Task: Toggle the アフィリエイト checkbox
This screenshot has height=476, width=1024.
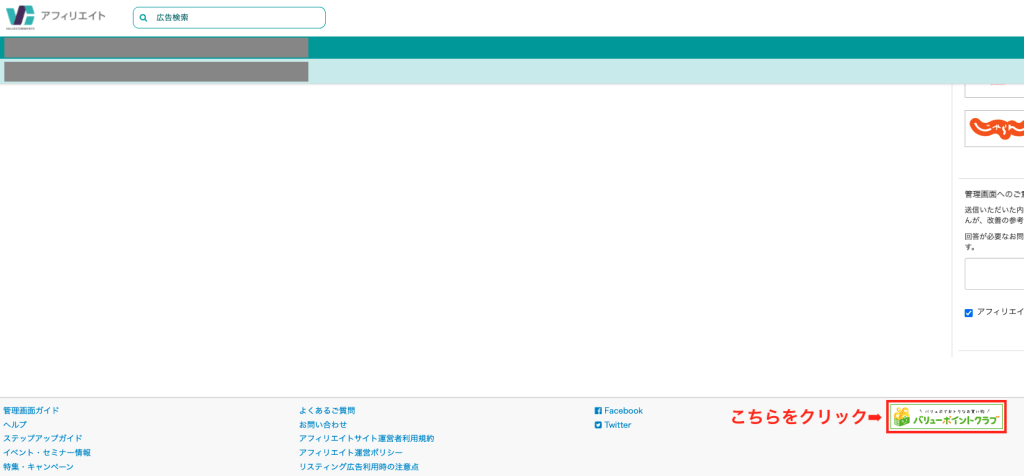Action: 969,313
